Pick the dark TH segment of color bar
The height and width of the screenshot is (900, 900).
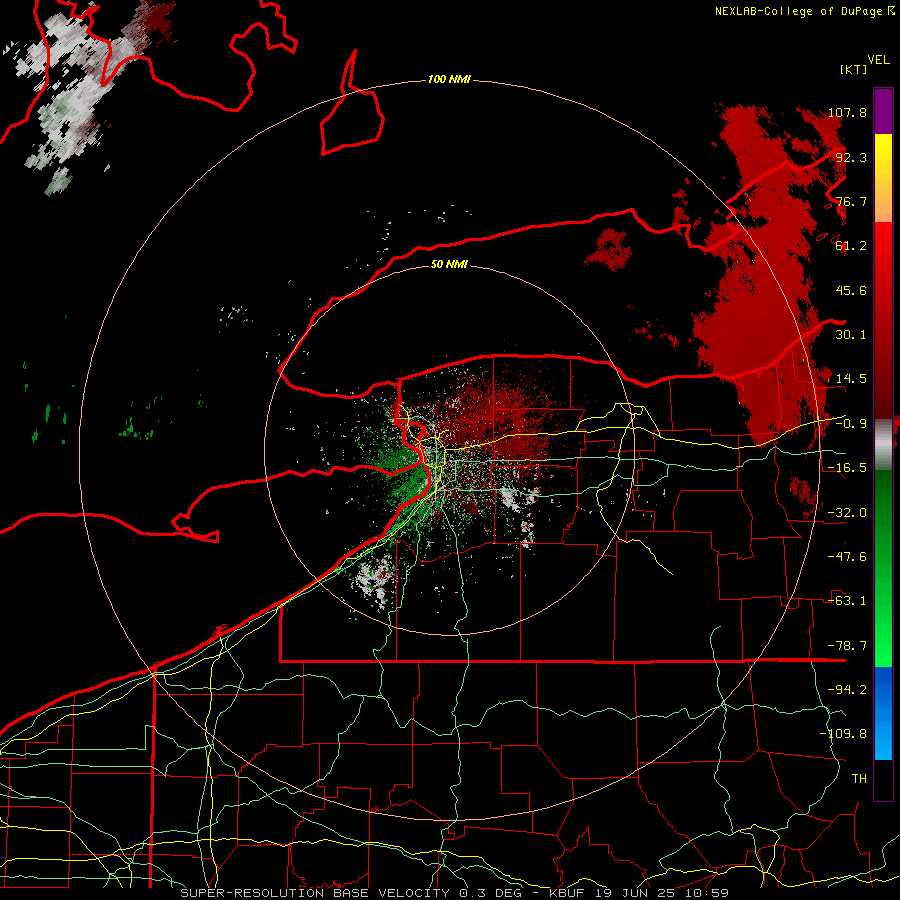click(883, 779)
